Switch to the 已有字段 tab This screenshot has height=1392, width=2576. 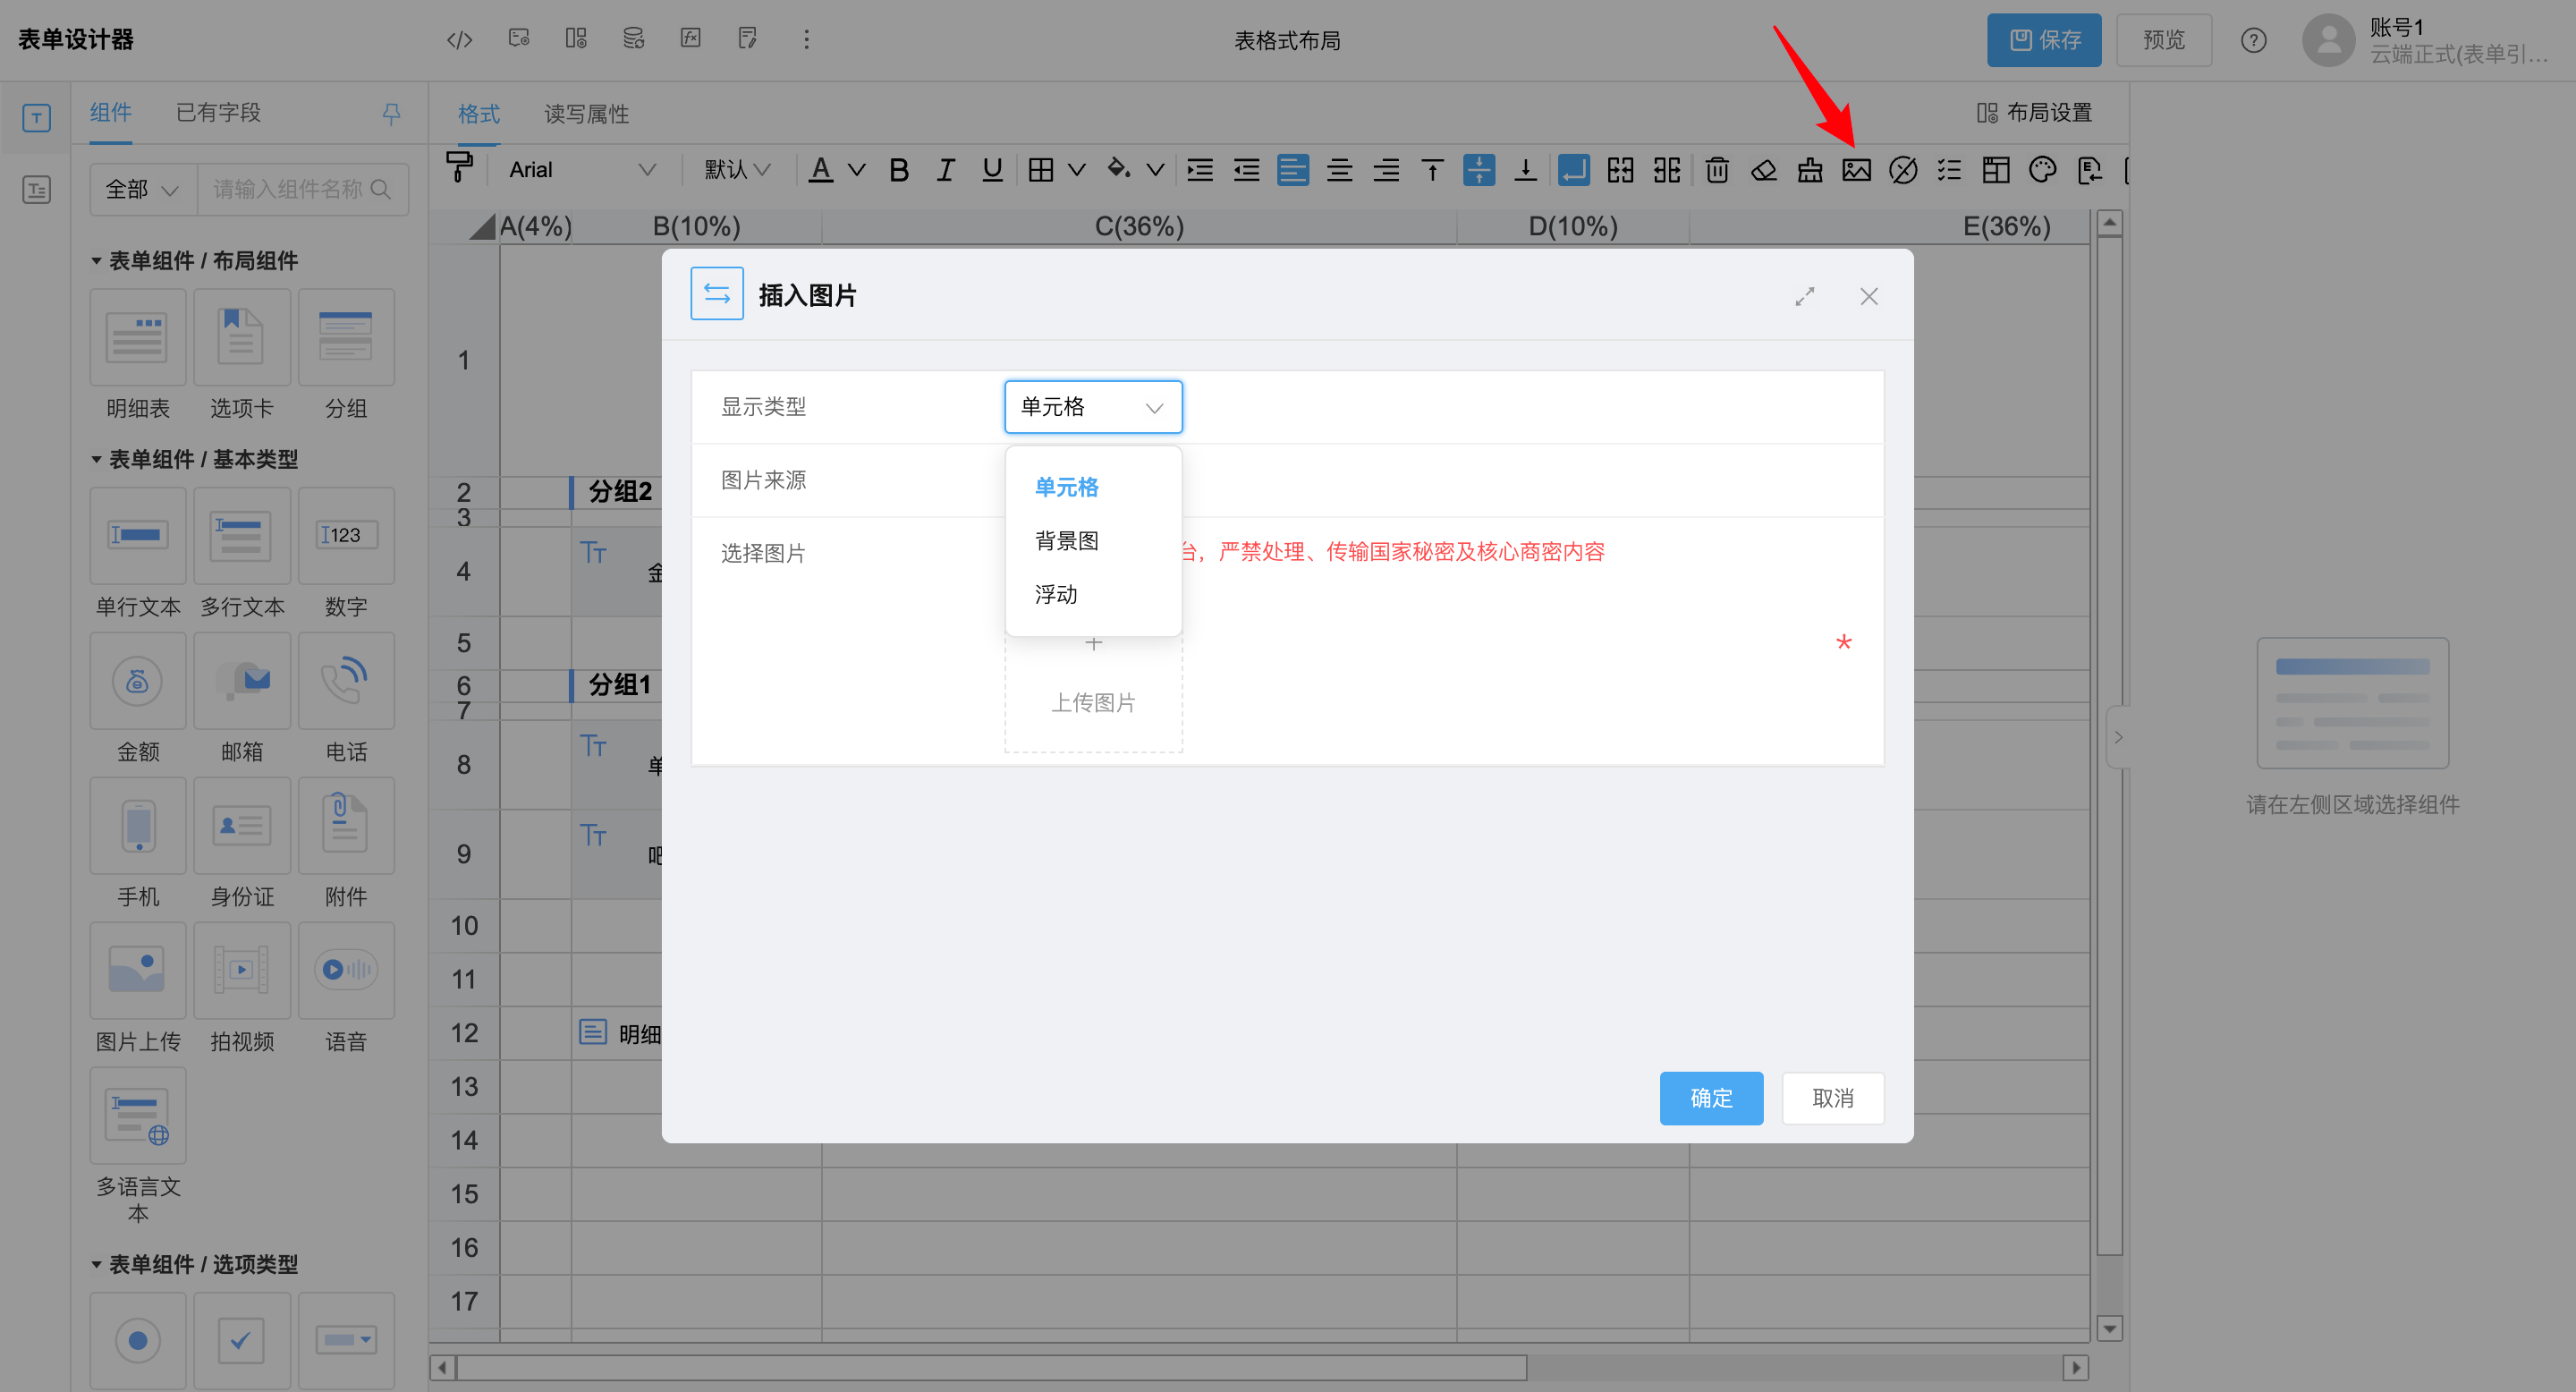point(218,112)
